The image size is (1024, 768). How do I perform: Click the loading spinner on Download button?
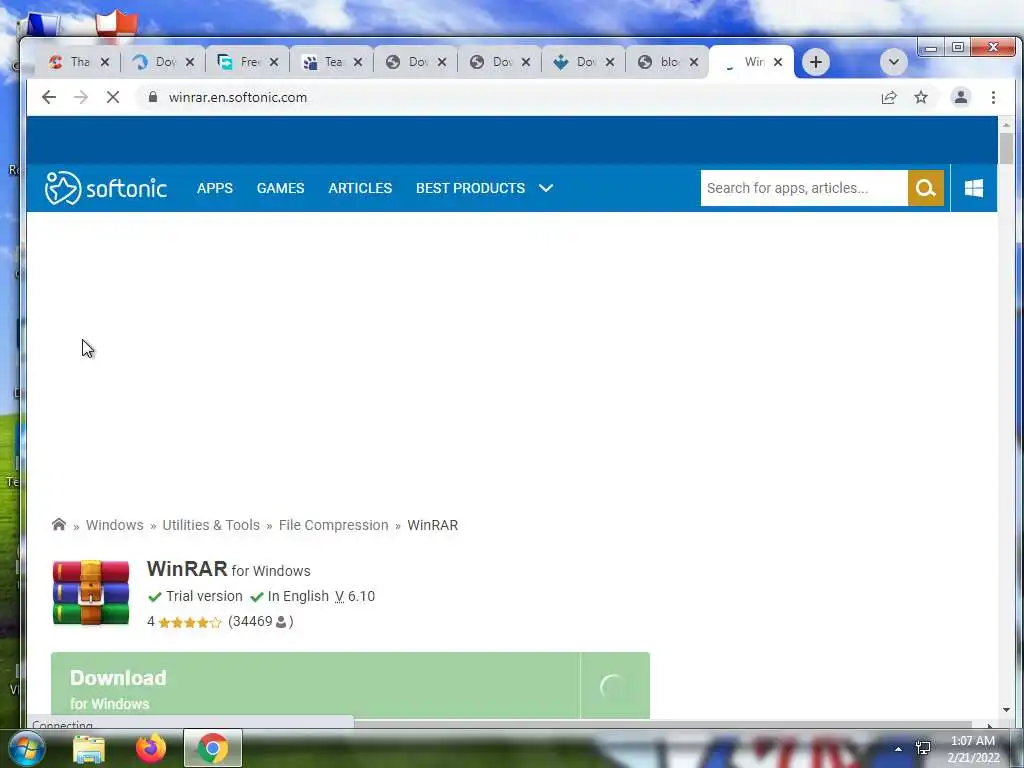614,686
